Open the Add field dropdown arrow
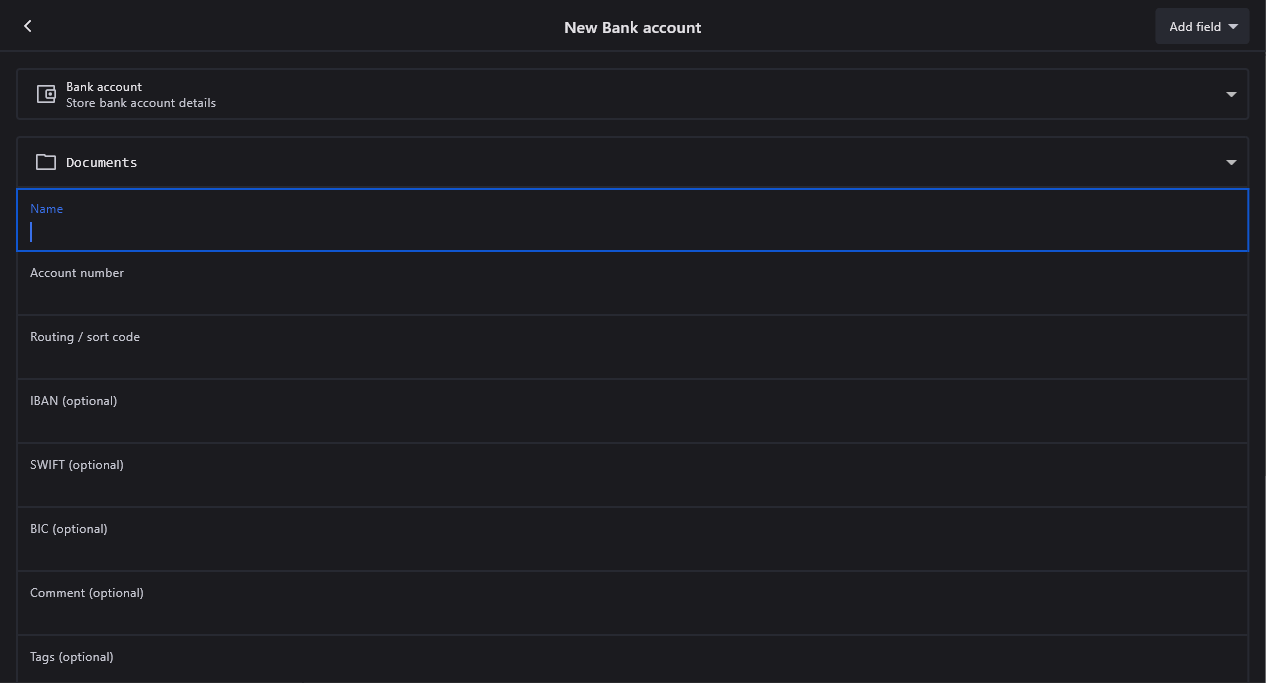 [1233, 27]
